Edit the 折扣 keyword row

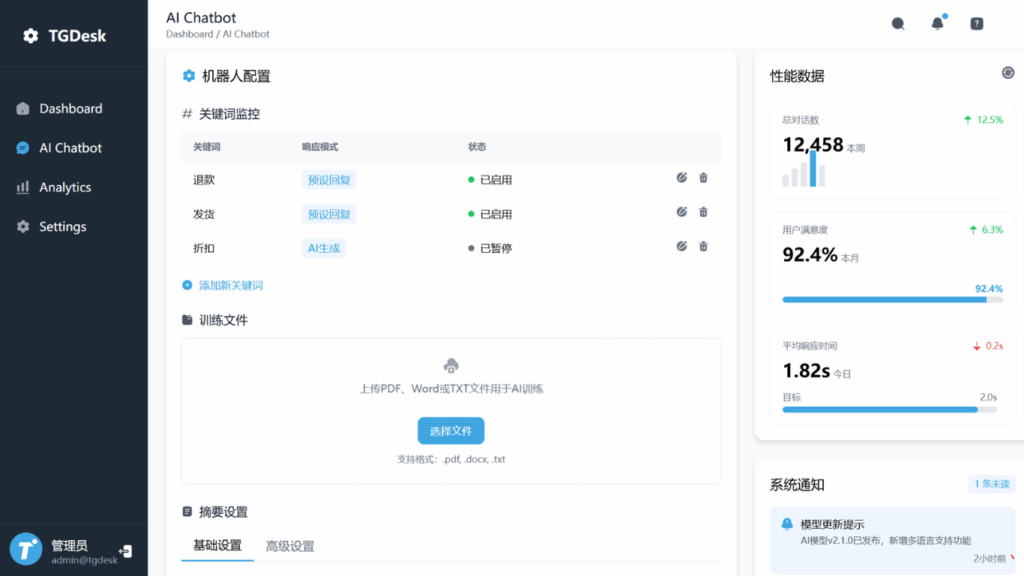pos(682,246)
